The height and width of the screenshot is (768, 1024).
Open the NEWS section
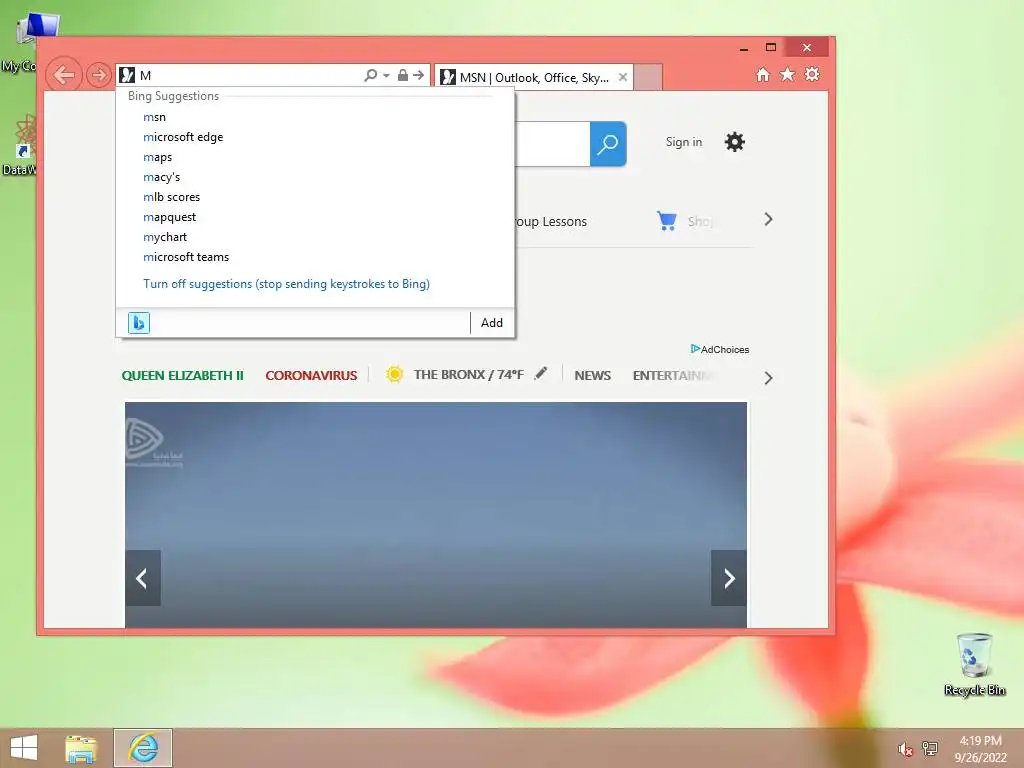[592, 376]
